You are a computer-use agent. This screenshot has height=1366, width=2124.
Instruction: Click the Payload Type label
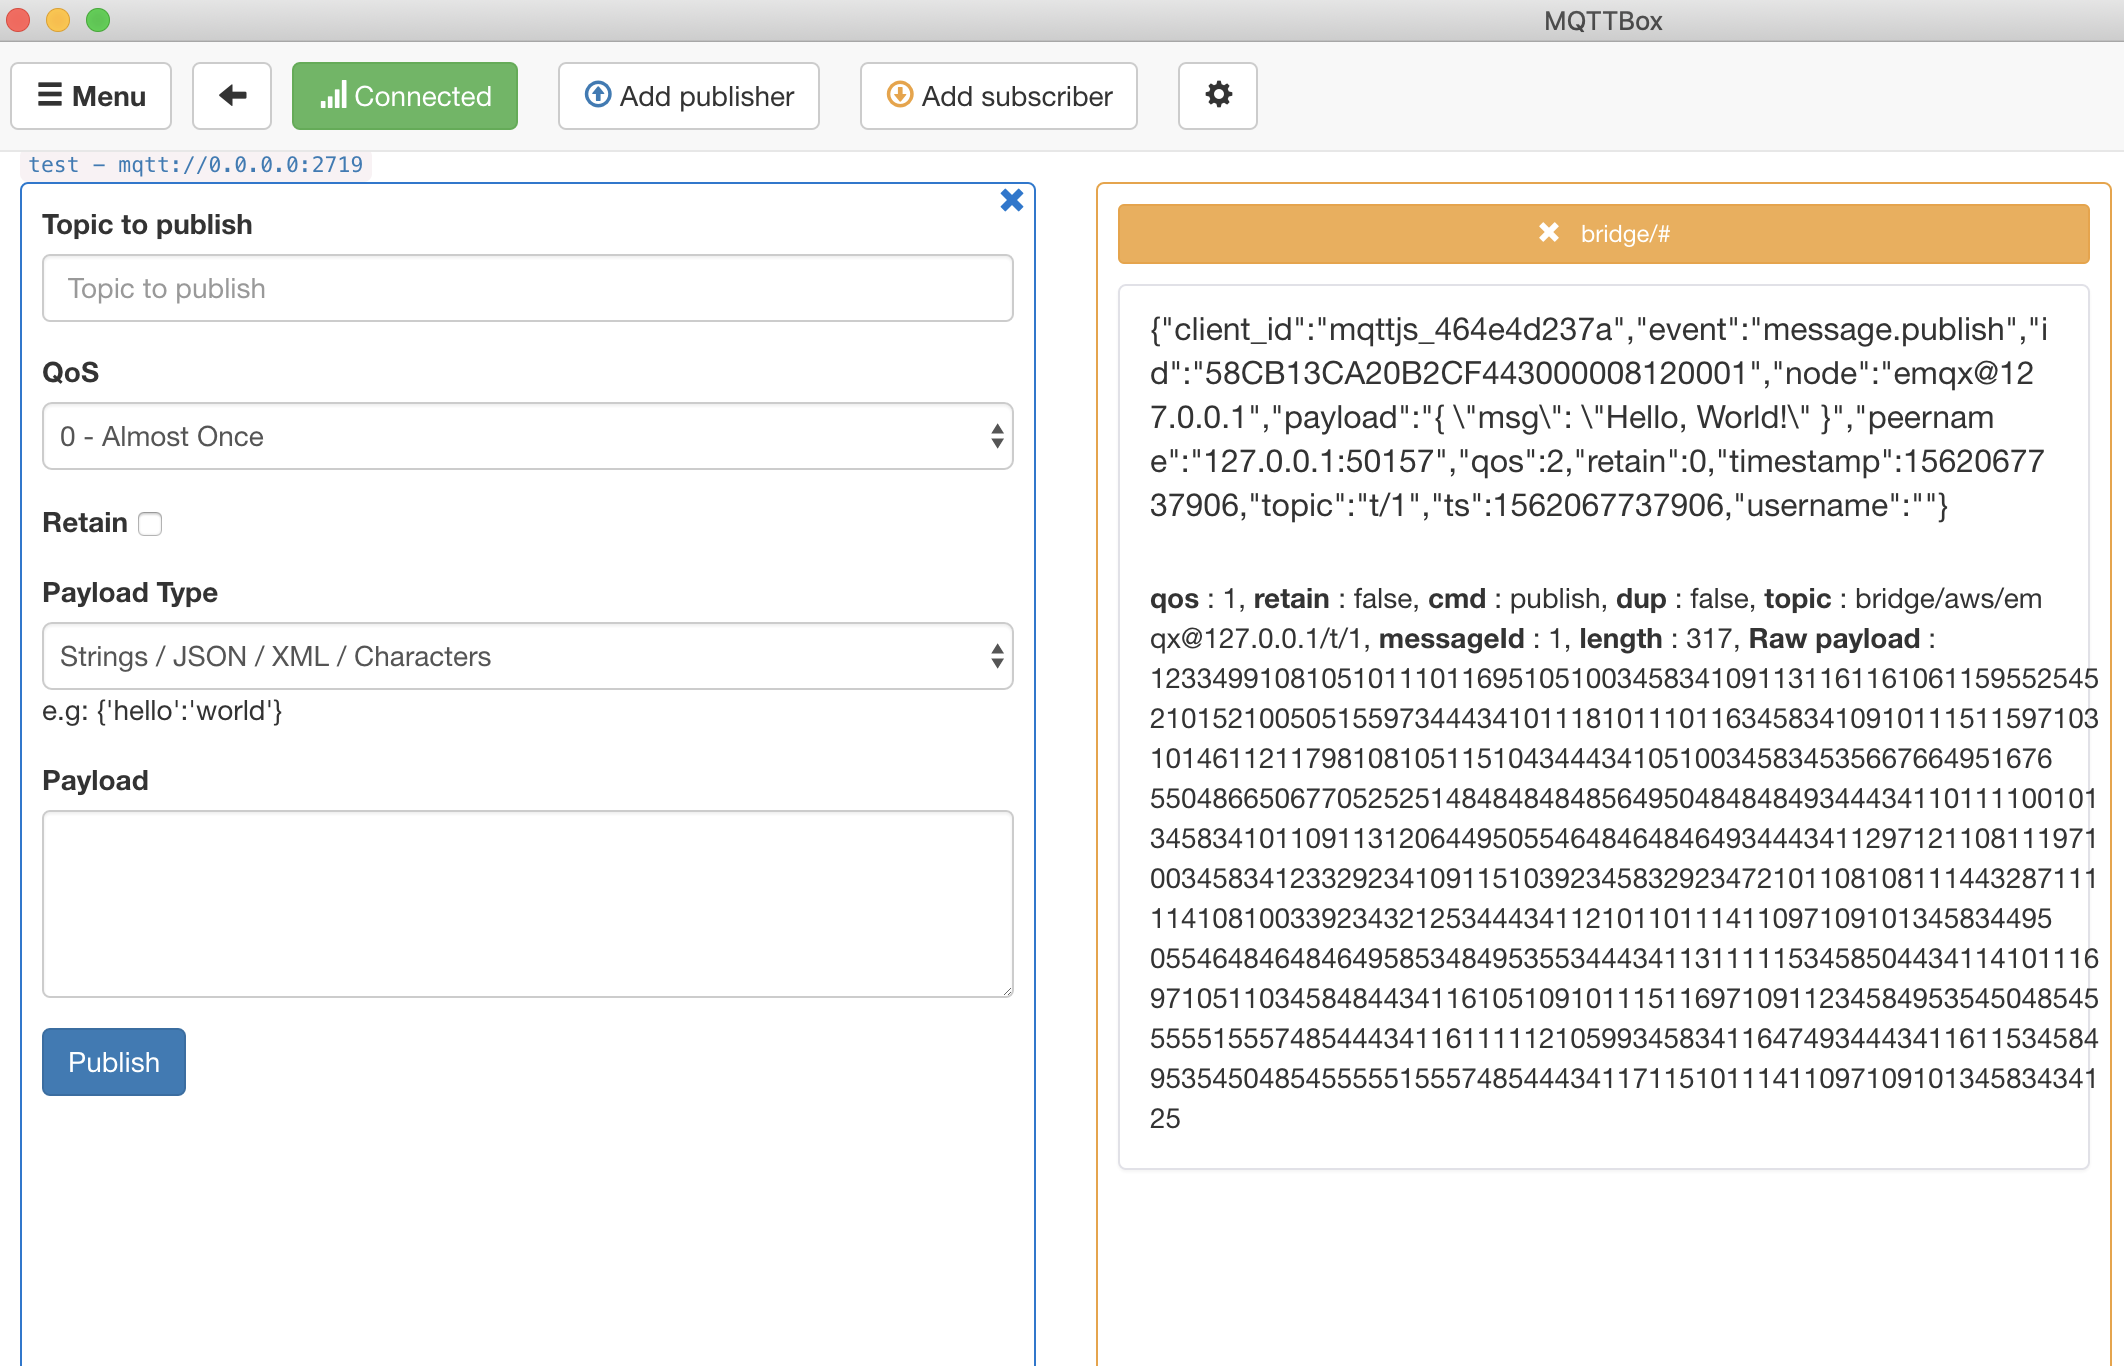(130, 592)
